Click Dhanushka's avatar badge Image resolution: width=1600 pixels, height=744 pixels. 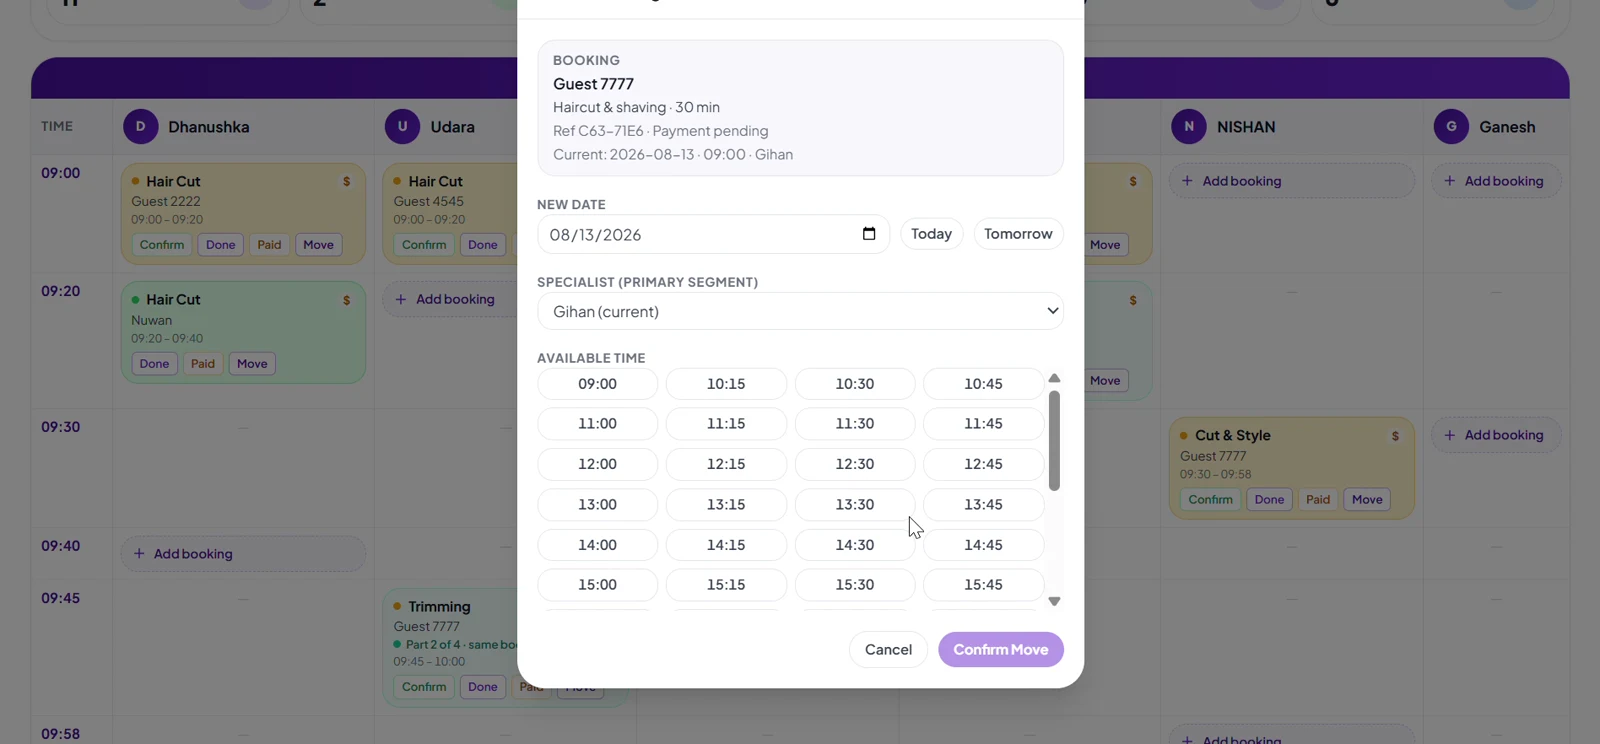pyautogui.click(x=141, y=127)
